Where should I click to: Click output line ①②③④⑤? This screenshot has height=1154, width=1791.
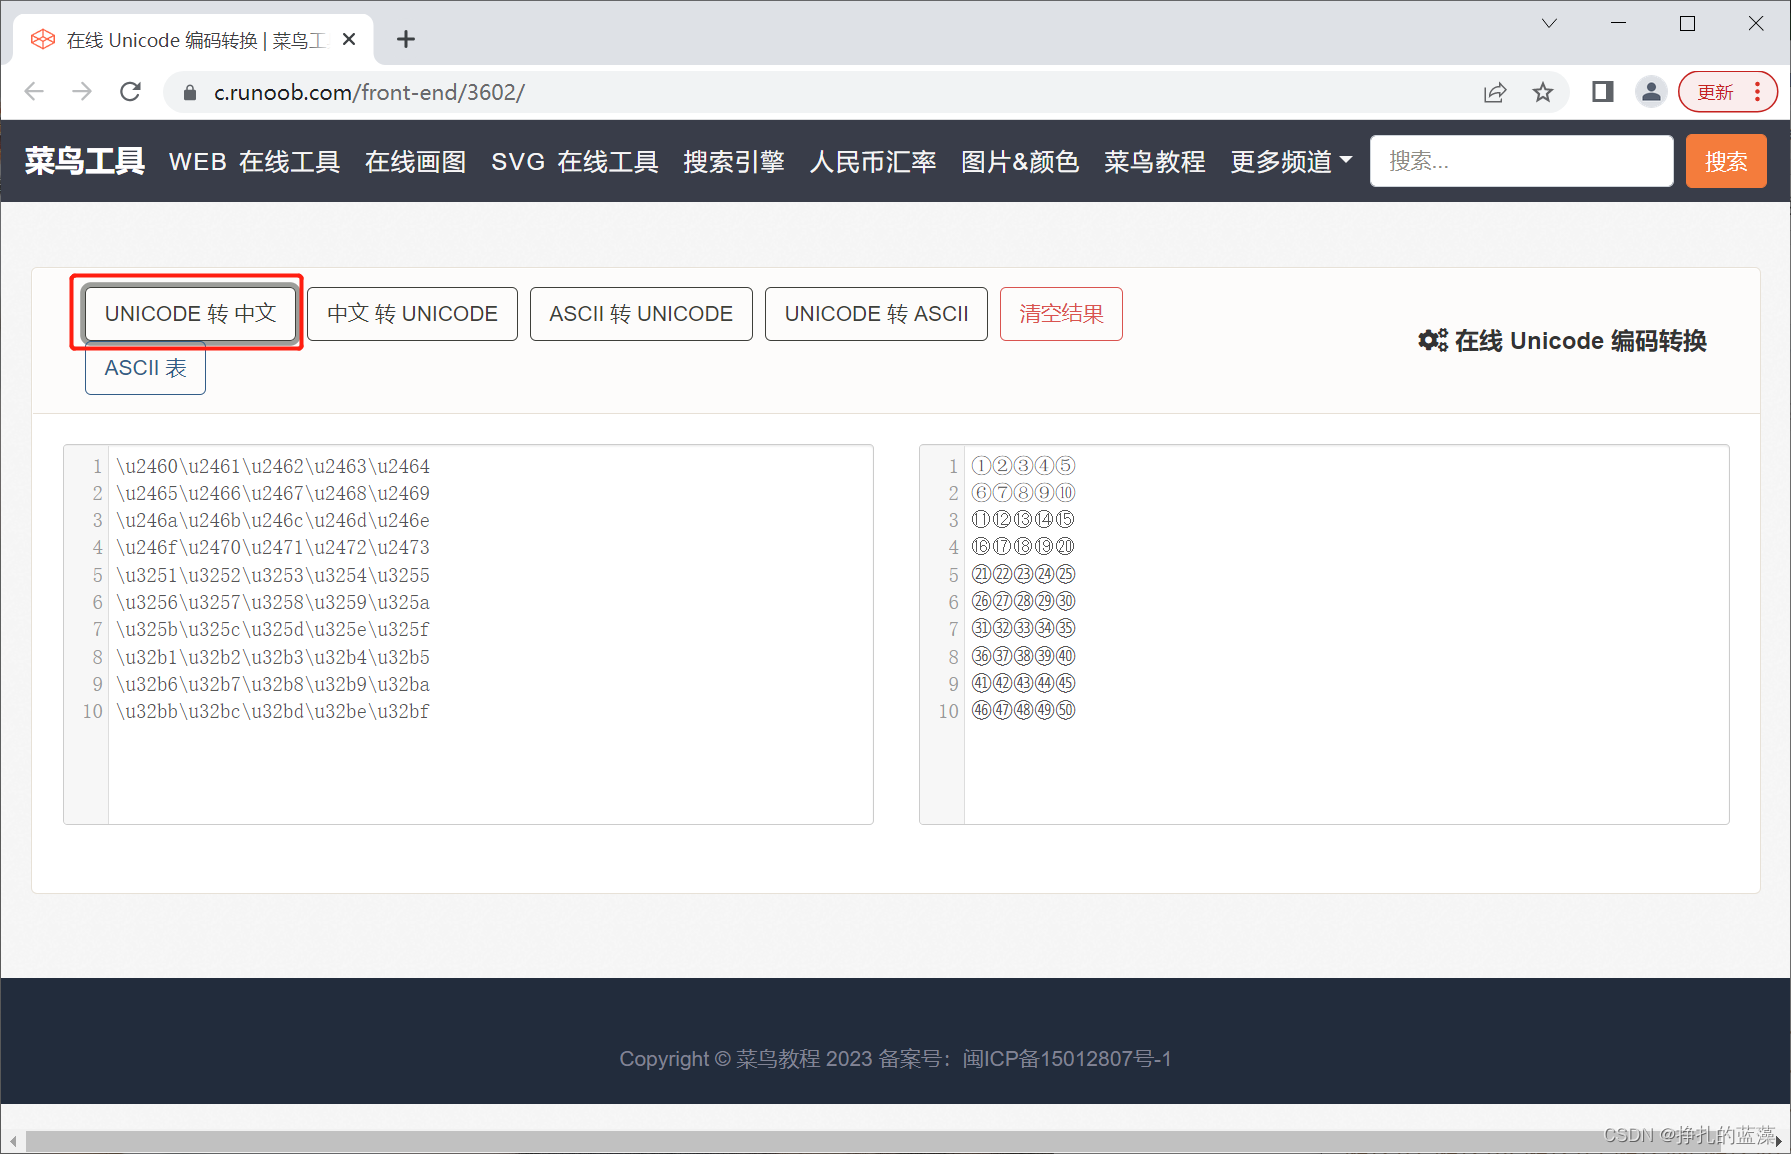pos(1023,466)
